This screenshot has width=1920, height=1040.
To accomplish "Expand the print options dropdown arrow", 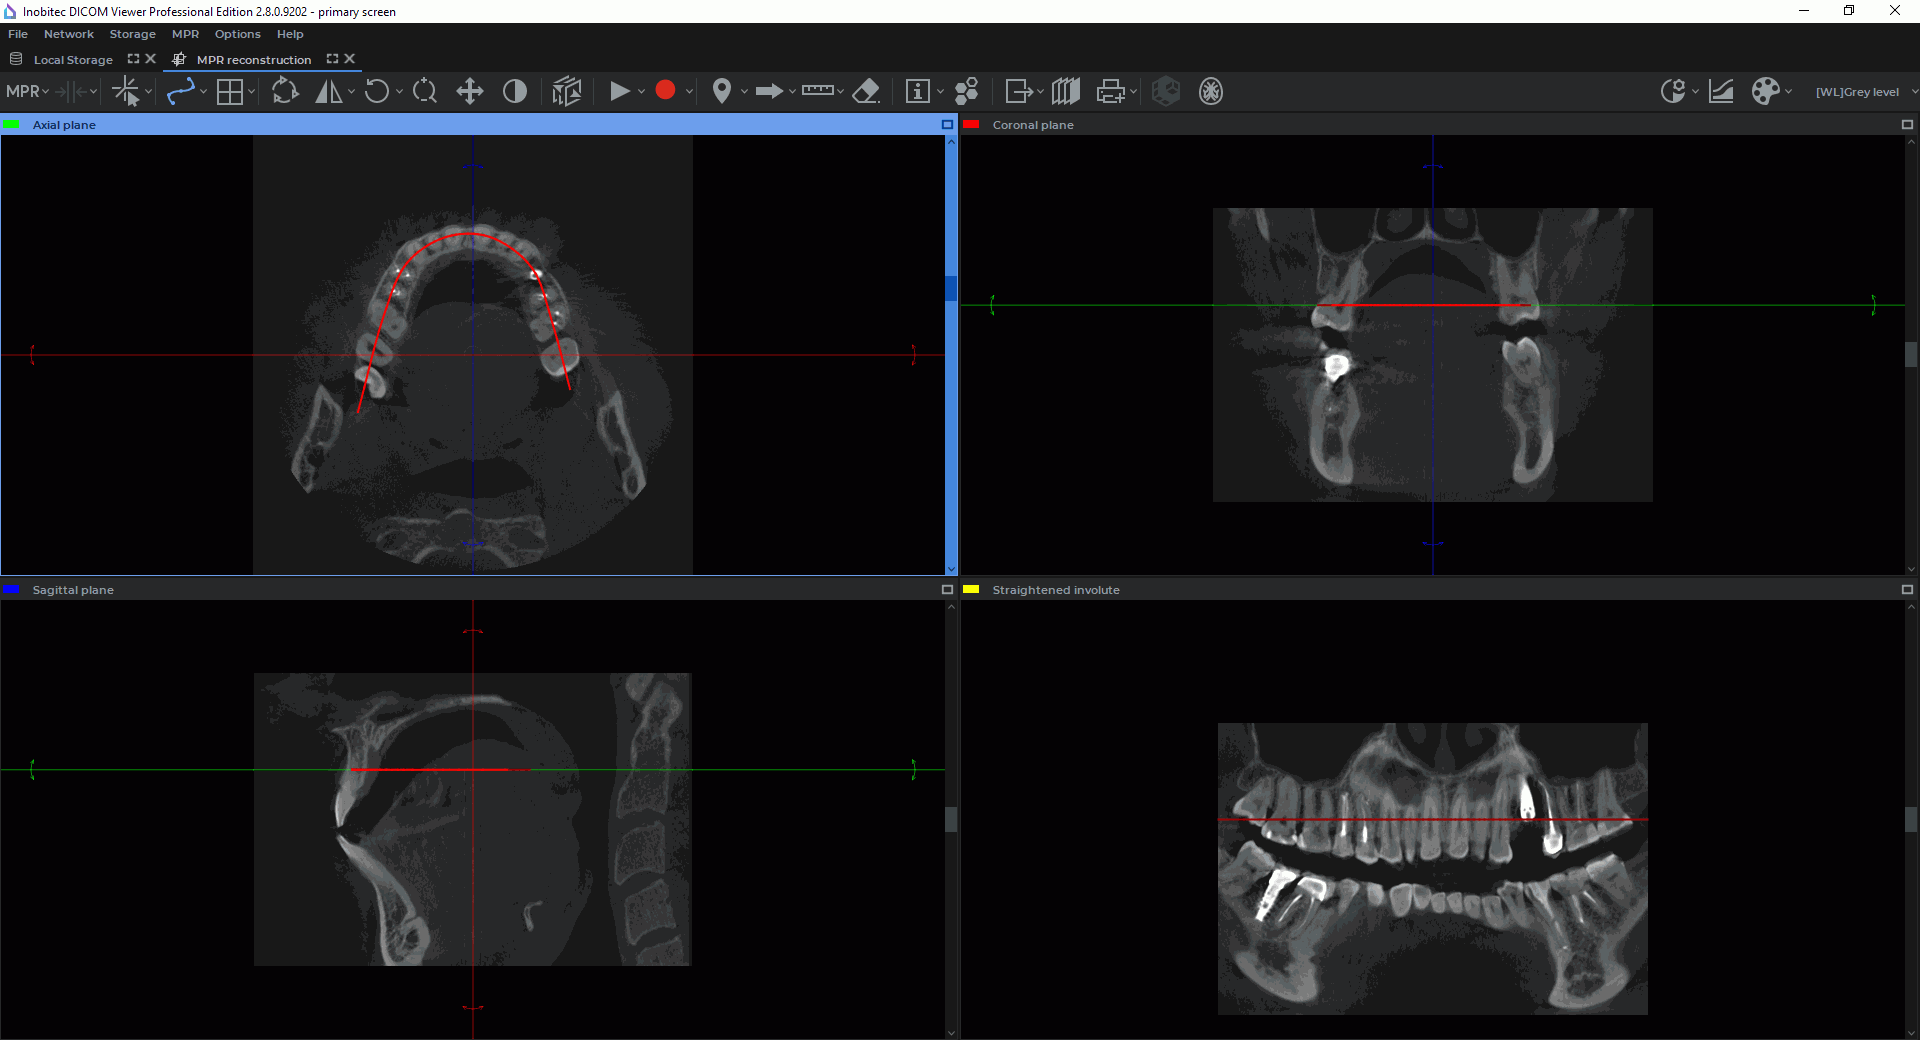I will coord(1133,92).
